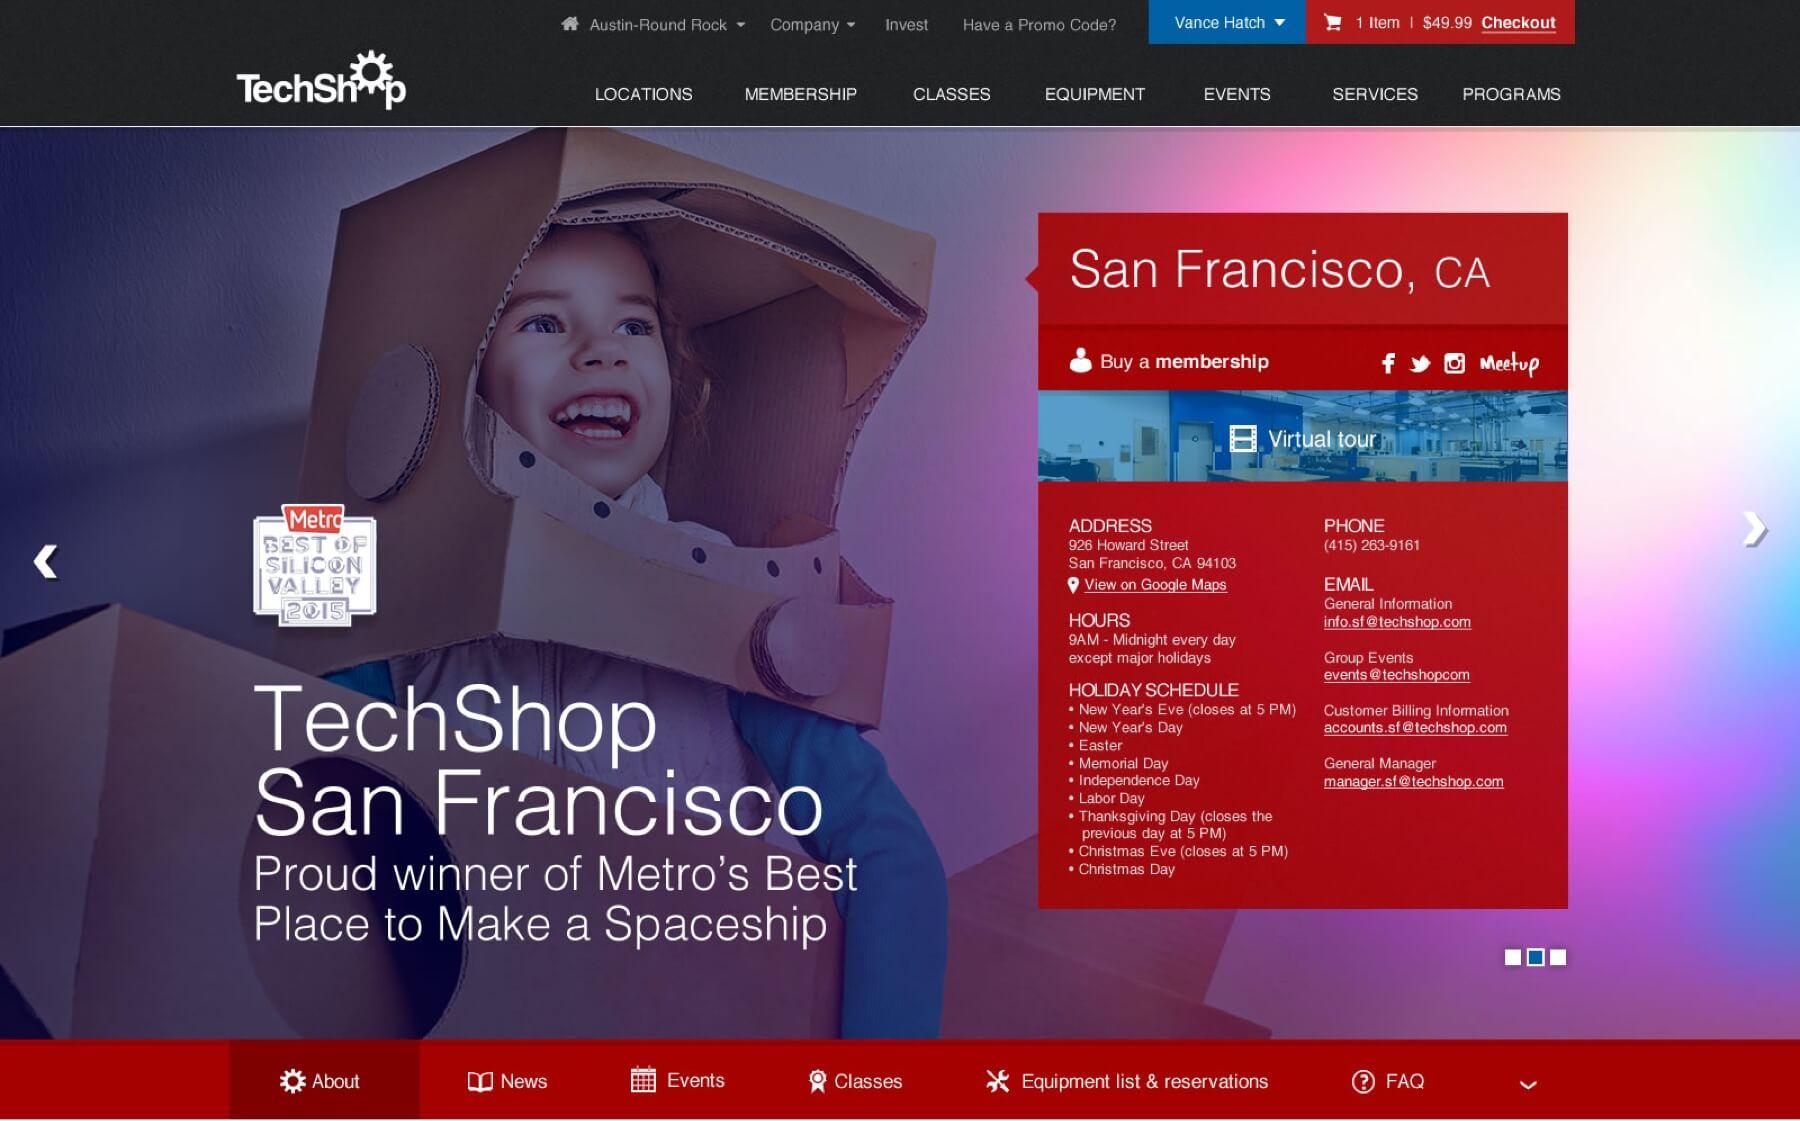Open View on Google Maps link
This screenshot has height=1121, width=1800.
click(x=1155, y=585)
